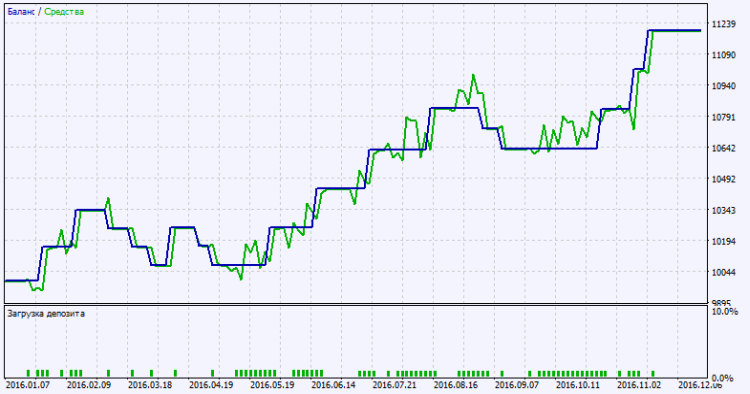
Task: Click the 0.0% deposit load label
Action: click(723, 378)
